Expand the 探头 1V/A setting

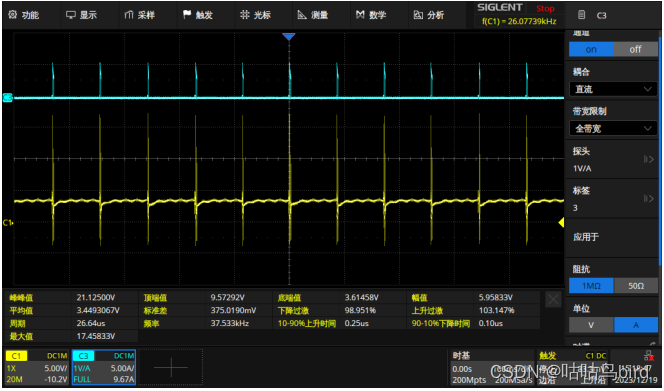pyautogui.click(x=613, y=160)
